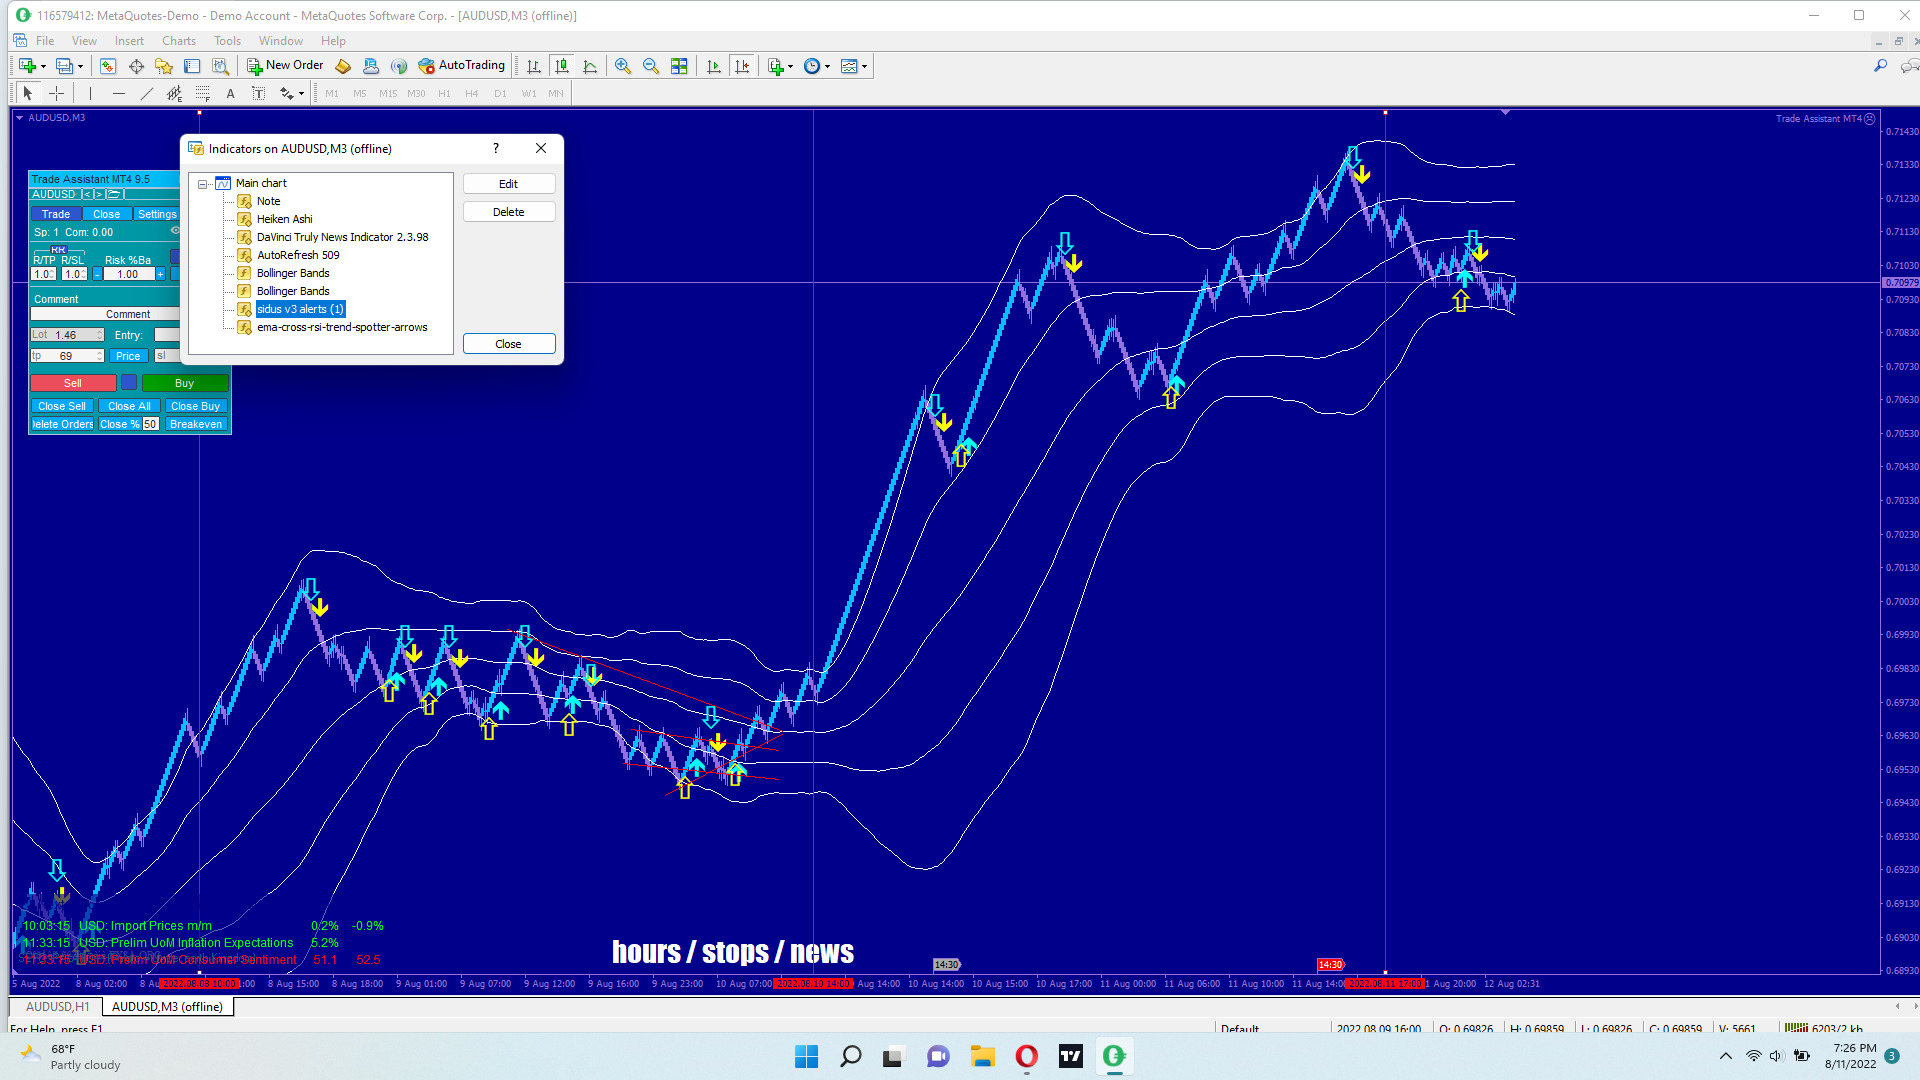Click the Delete button in Indicators dialog
This screenshot has height=1080, width=1920.
coord(508,212)
